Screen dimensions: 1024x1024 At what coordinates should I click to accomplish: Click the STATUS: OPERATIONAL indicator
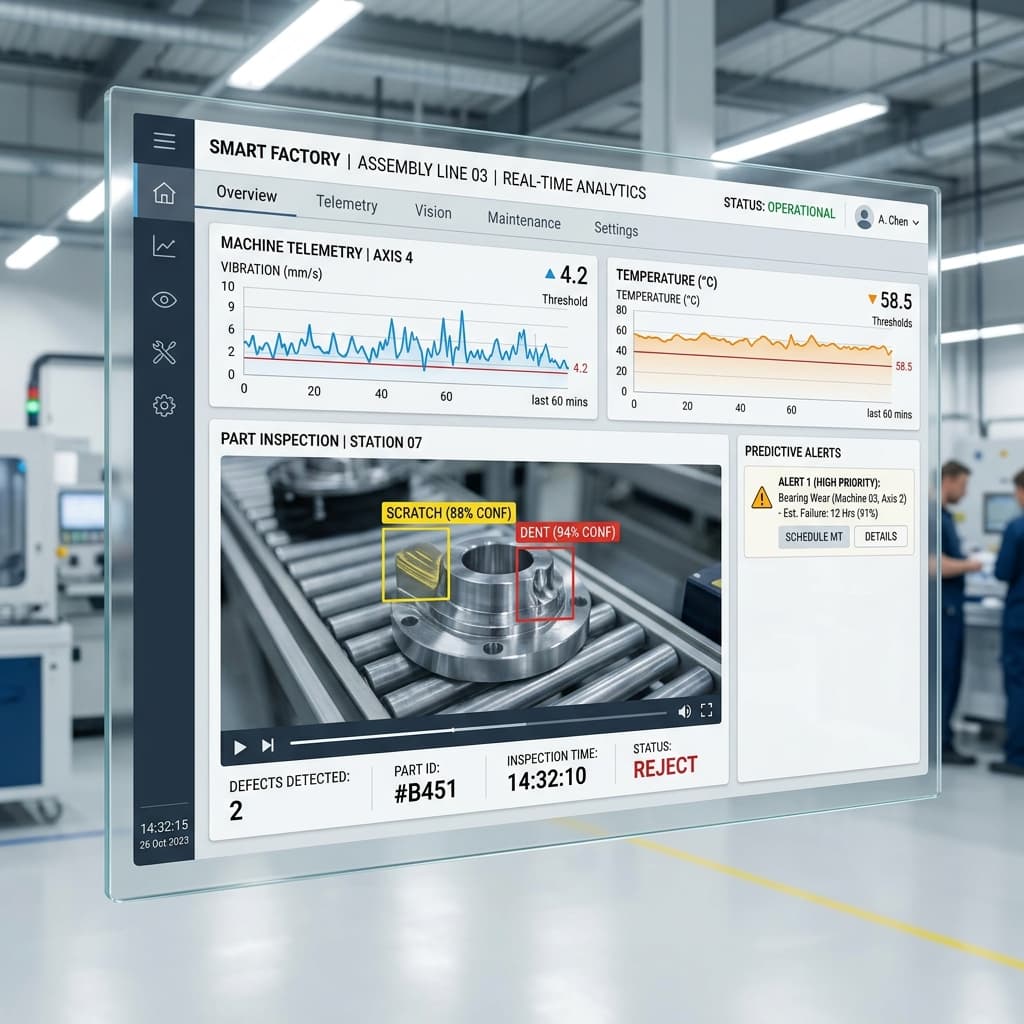779,208
